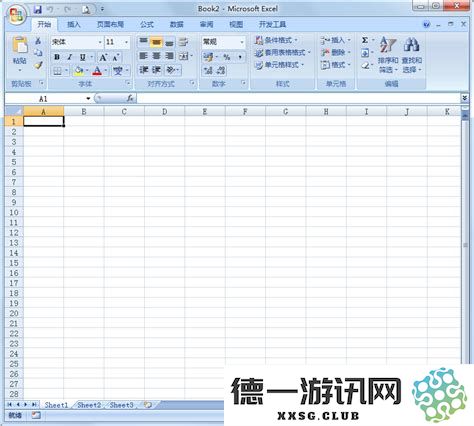This screenshot has height=426, width=474.
Task: Copy selection with copy icon
Action: click(38, 53)
